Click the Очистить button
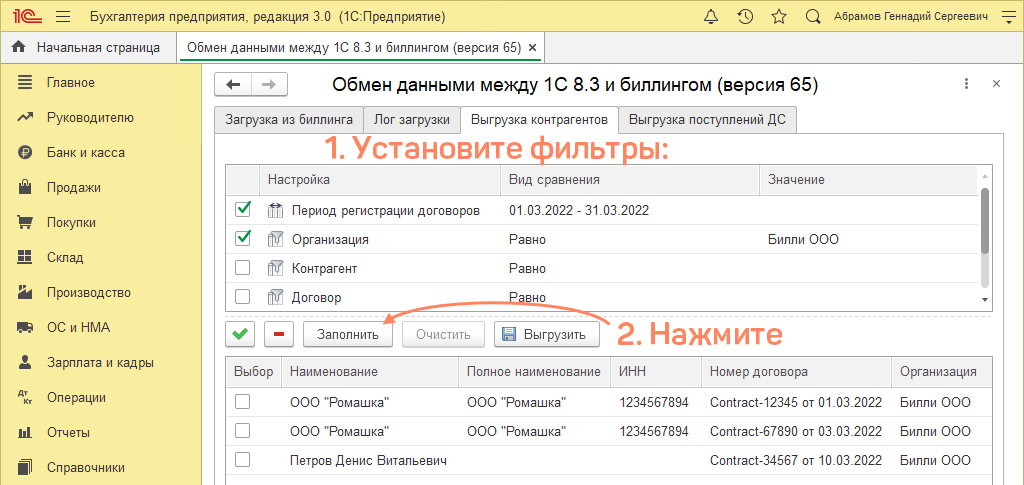The width and height of the screenshot is (1024, 485). click(443, 334)
